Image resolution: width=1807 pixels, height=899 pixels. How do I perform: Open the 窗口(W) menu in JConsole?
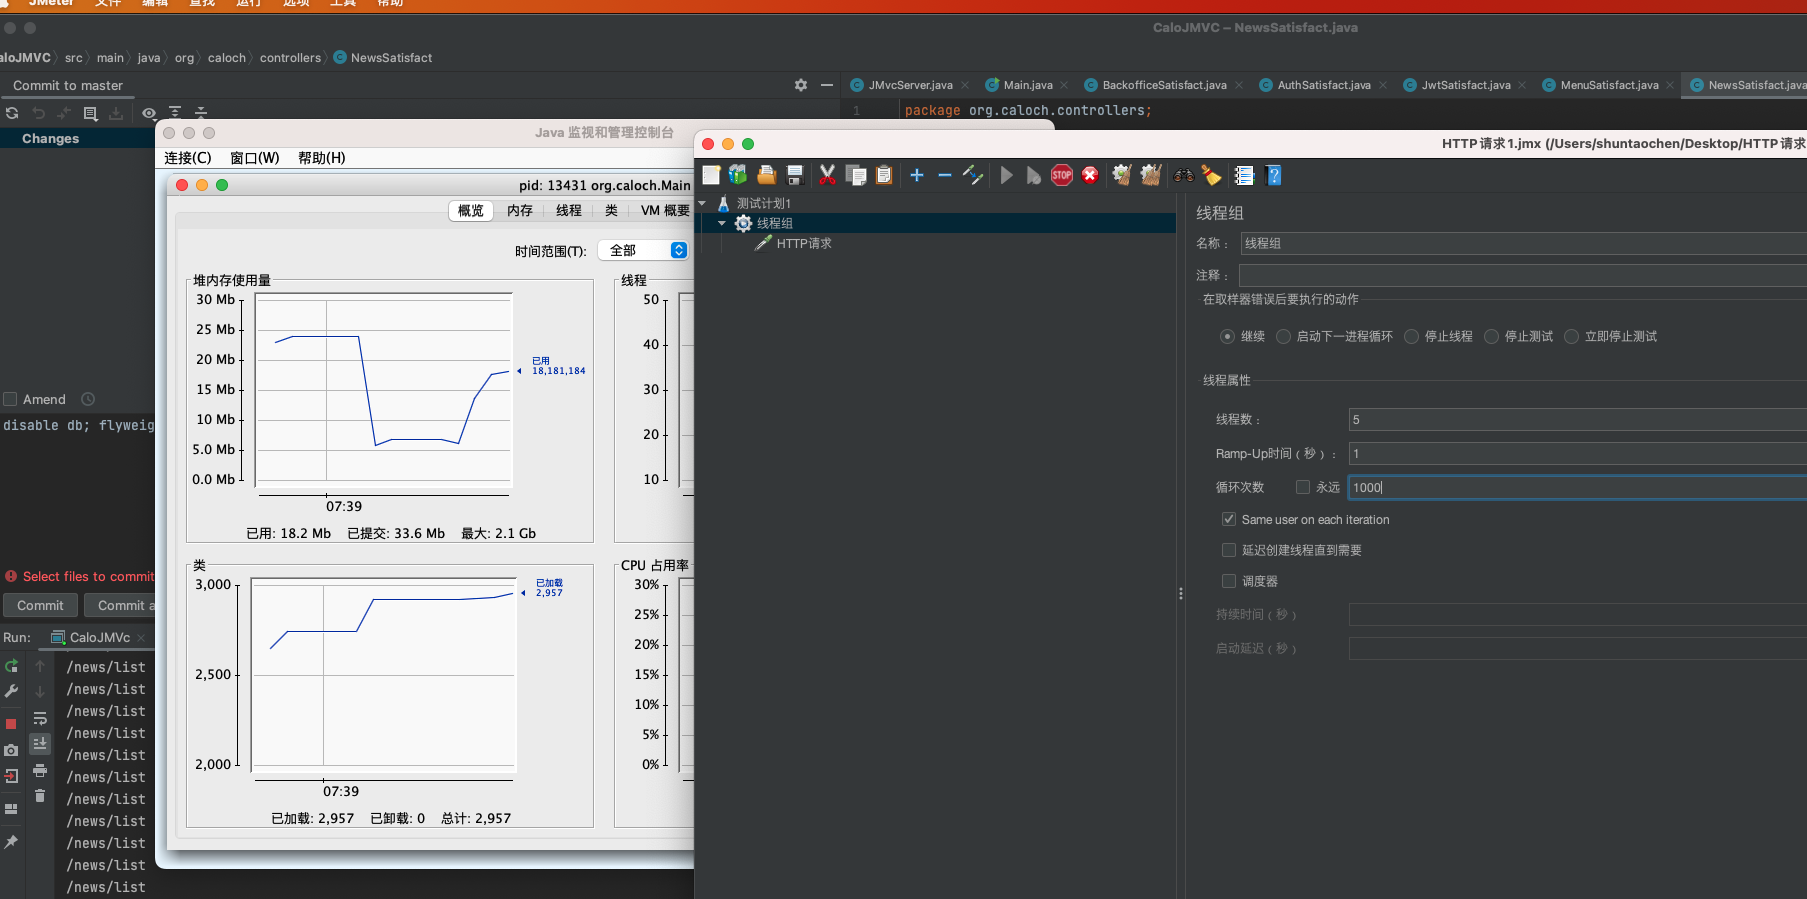254,158
